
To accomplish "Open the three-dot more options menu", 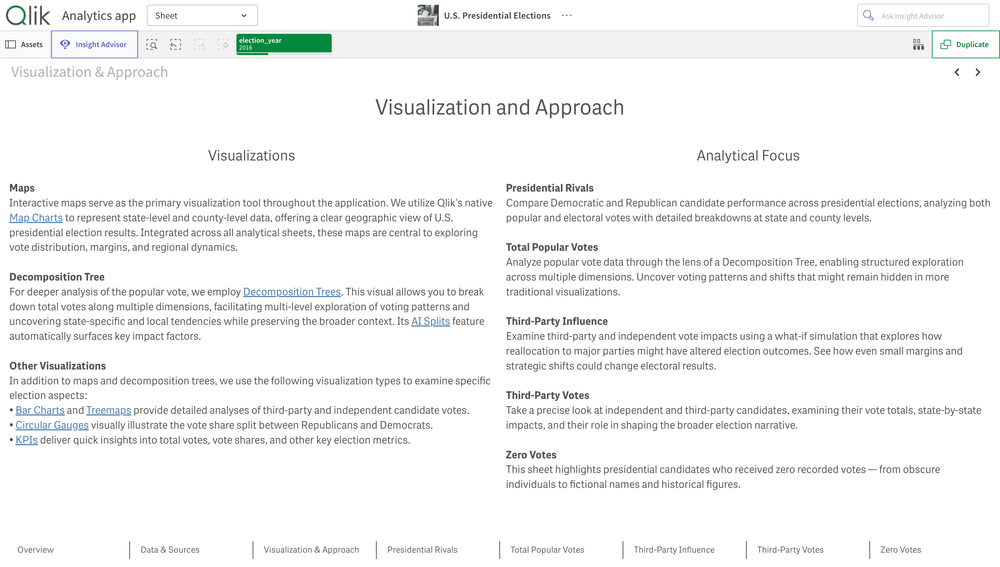I will point(567,16).
